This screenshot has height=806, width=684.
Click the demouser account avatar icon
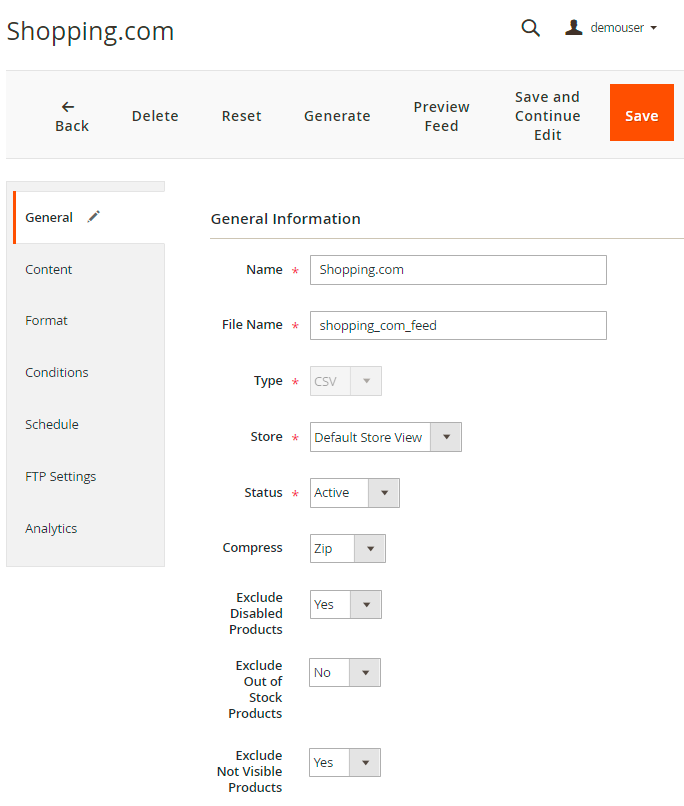(574, 28)
